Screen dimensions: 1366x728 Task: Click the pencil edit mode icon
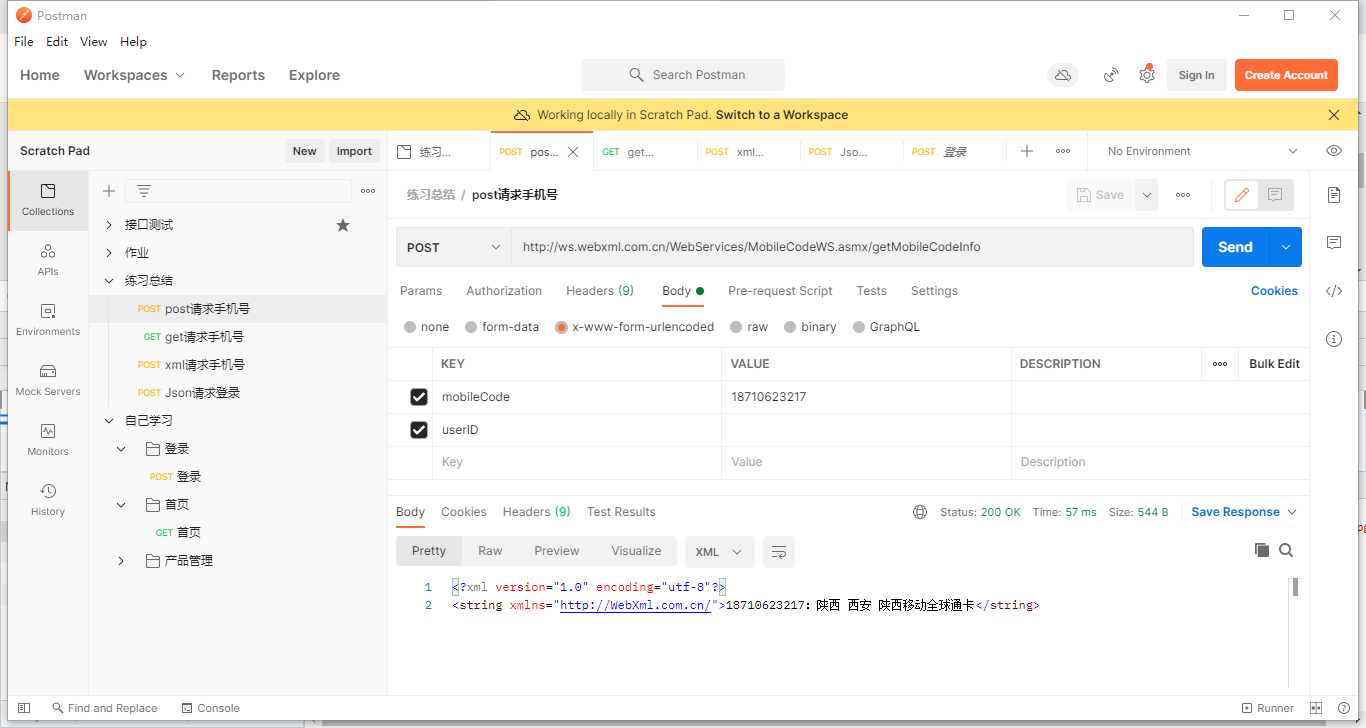coord(1241,195)
